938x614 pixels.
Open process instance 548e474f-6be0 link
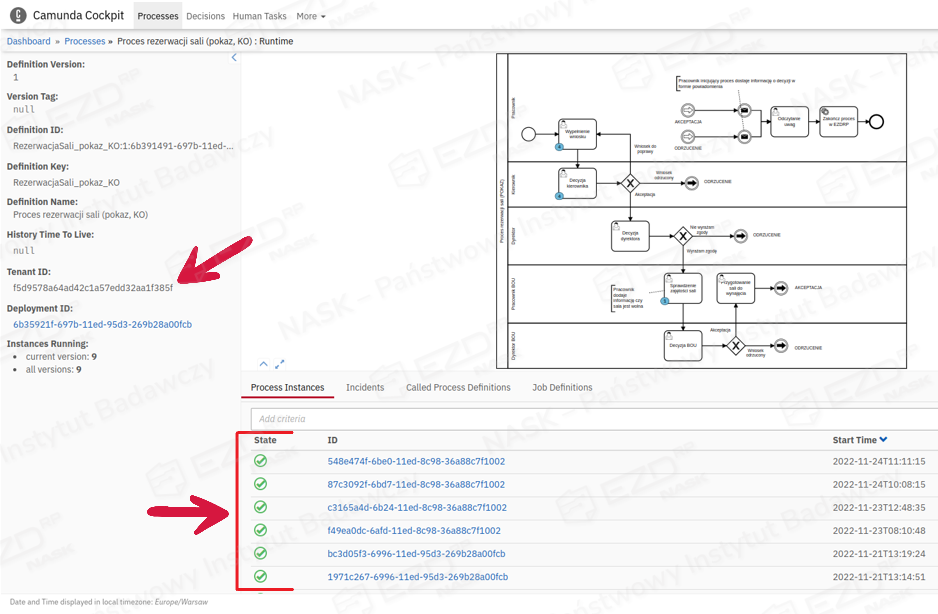point(416,461)
